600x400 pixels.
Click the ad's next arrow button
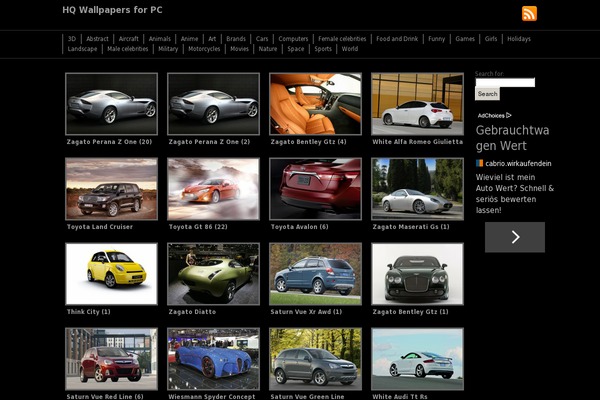point(515,237)
